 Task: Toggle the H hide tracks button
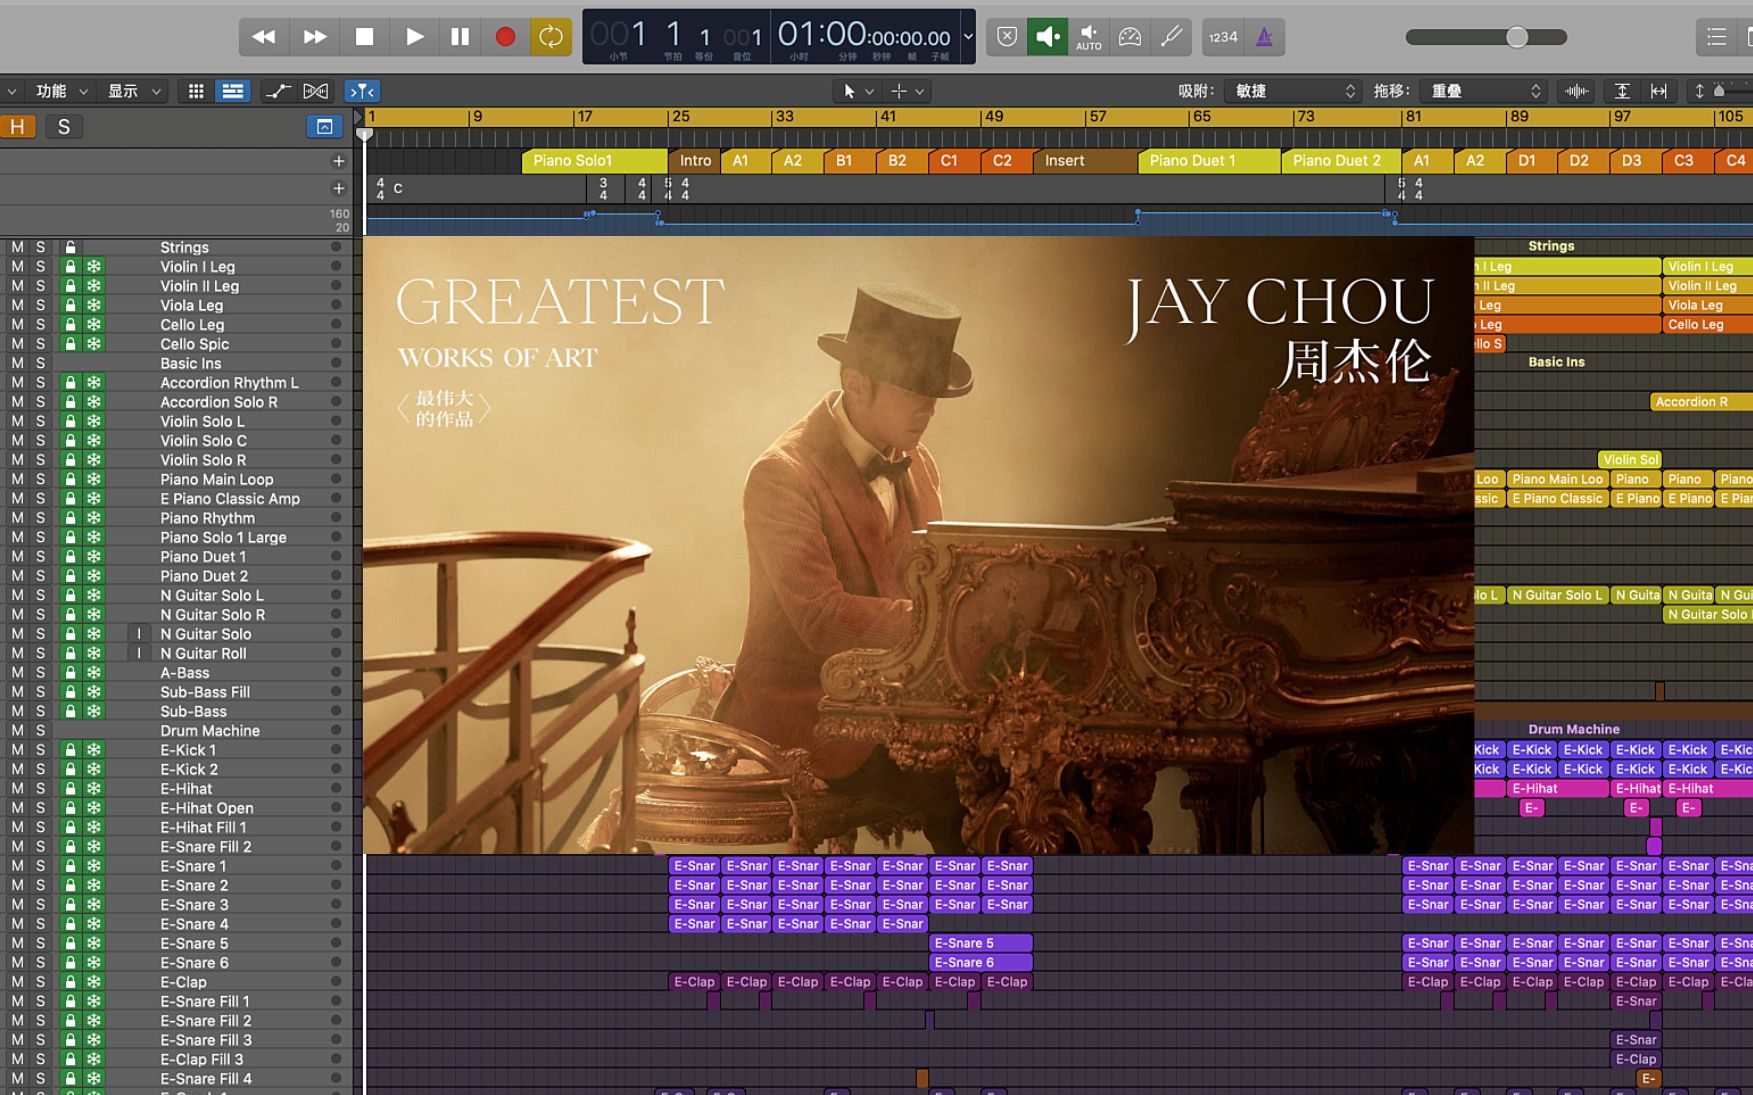(x=18, y=126)
